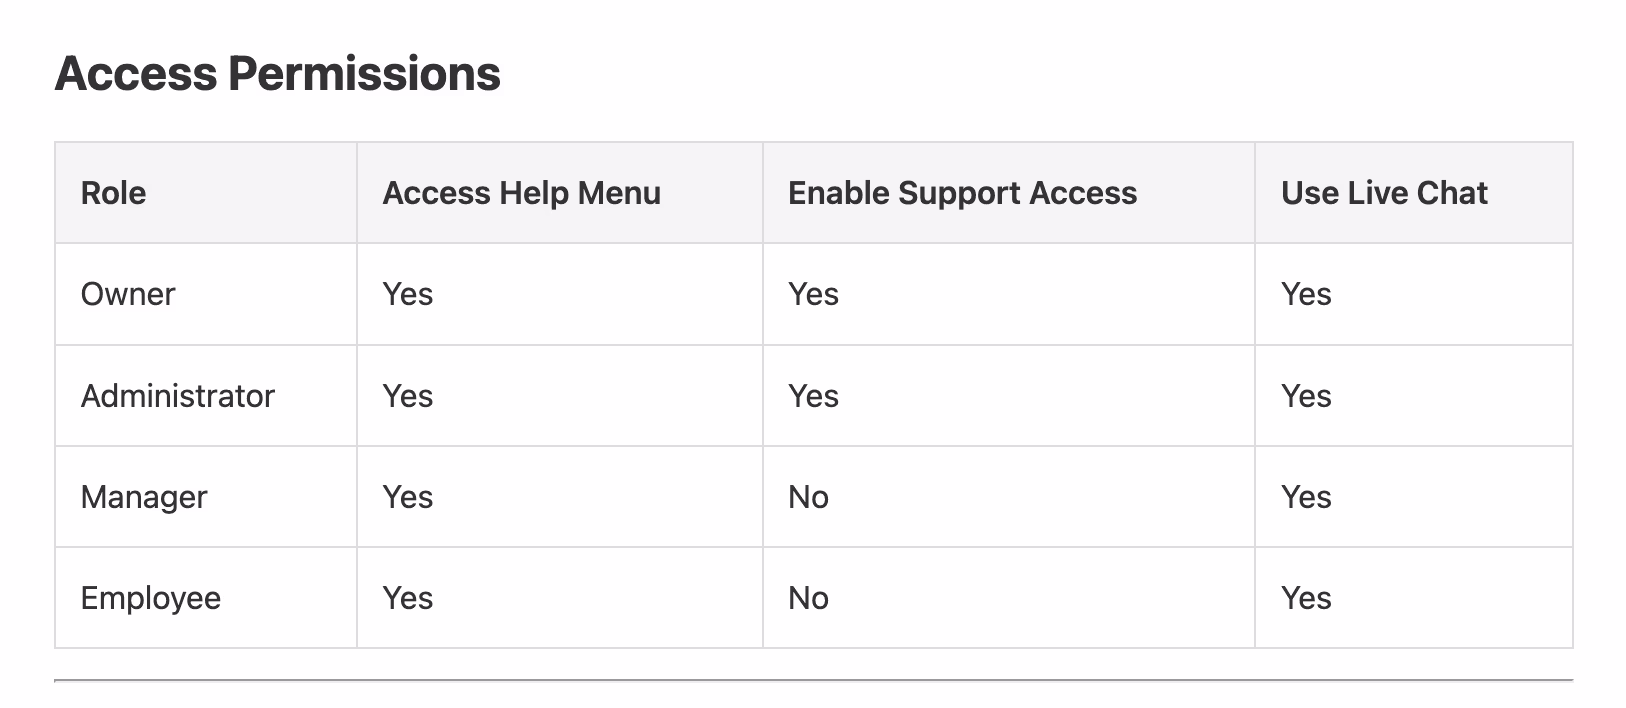Select the Administrator role cell

pyautogui.click(x=177, y=396)
